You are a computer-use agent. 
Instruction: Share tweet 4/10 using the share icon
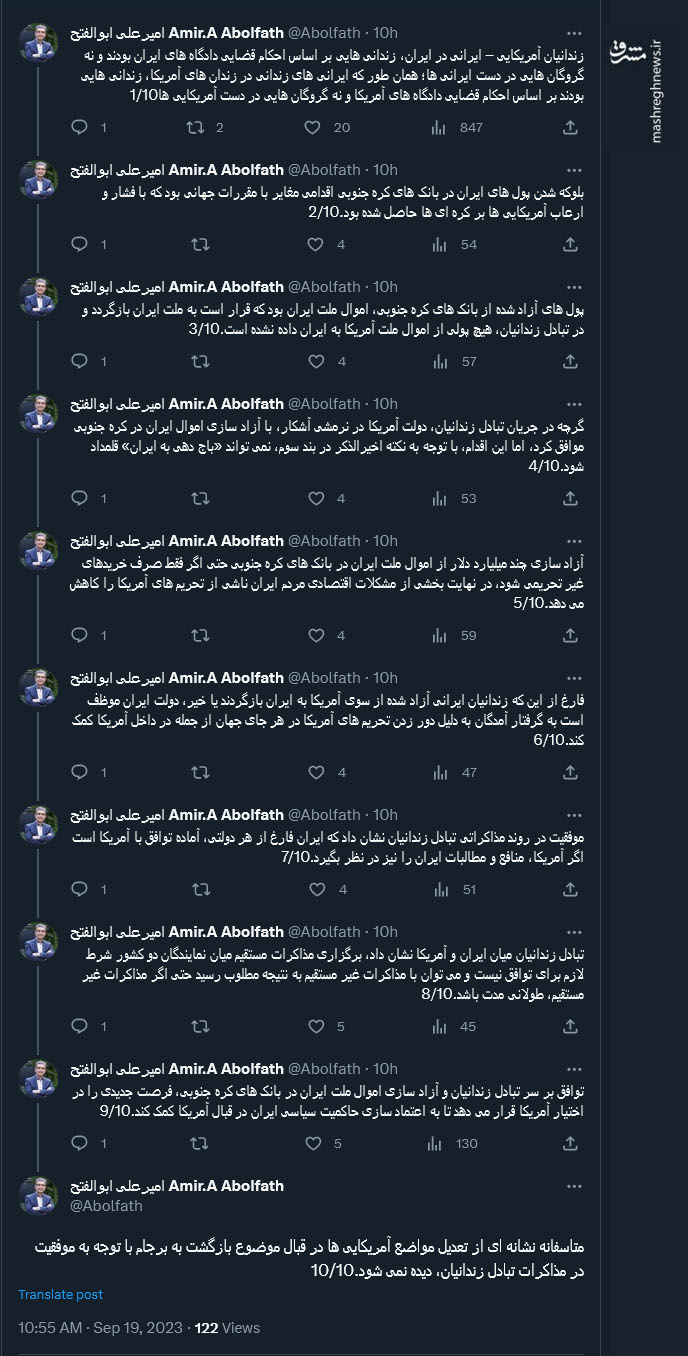click(570, 498)
